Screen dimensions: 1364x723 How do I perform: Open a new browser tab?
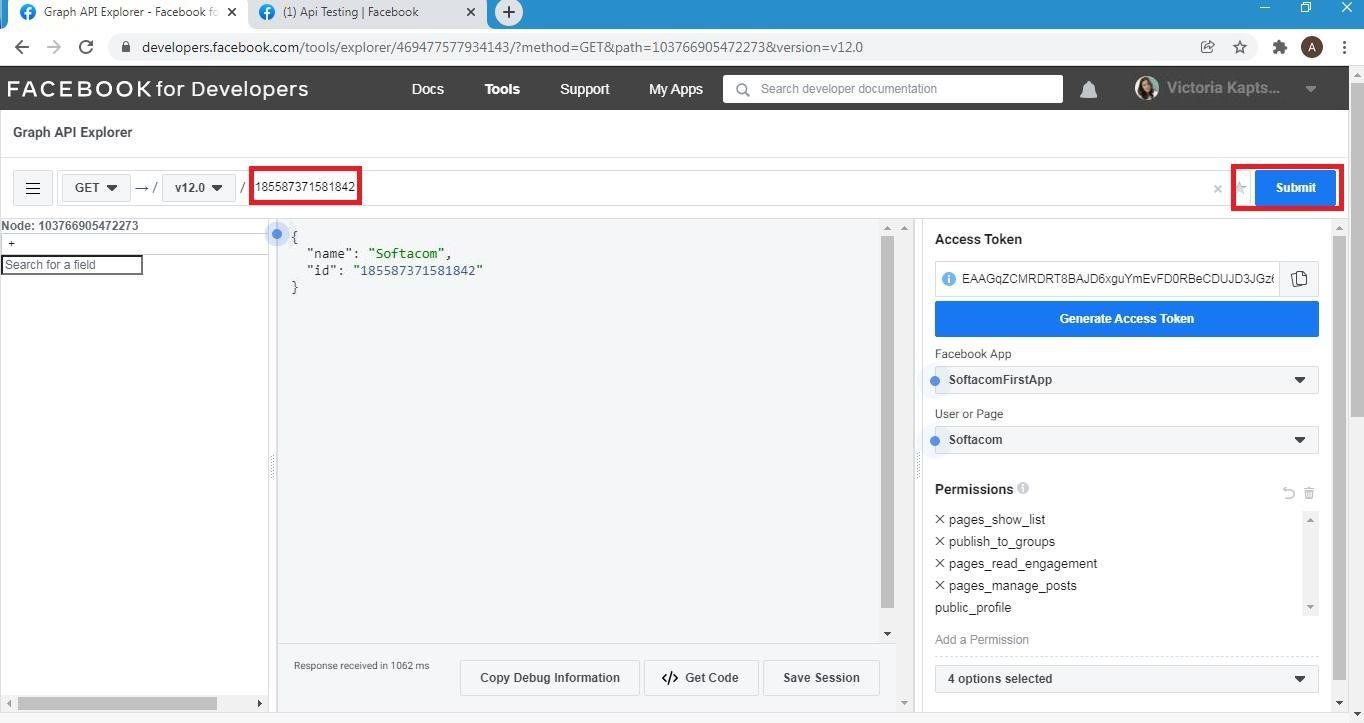point(508,12)
